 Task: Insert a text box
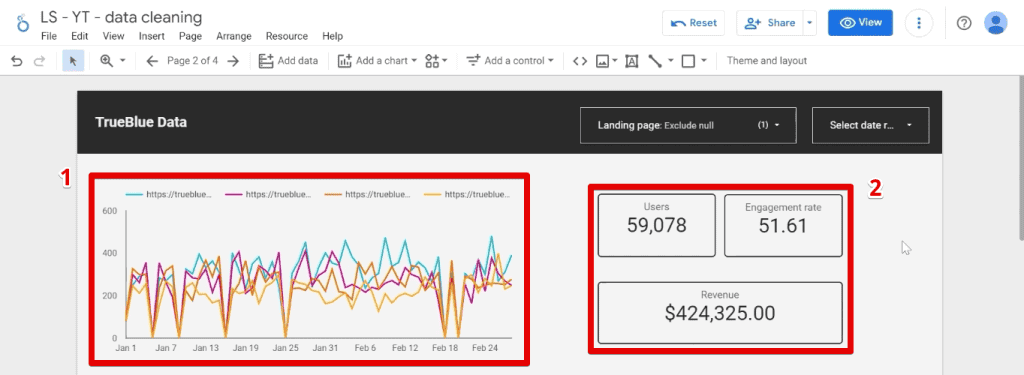pyautogui.click(x=632, y=61)
